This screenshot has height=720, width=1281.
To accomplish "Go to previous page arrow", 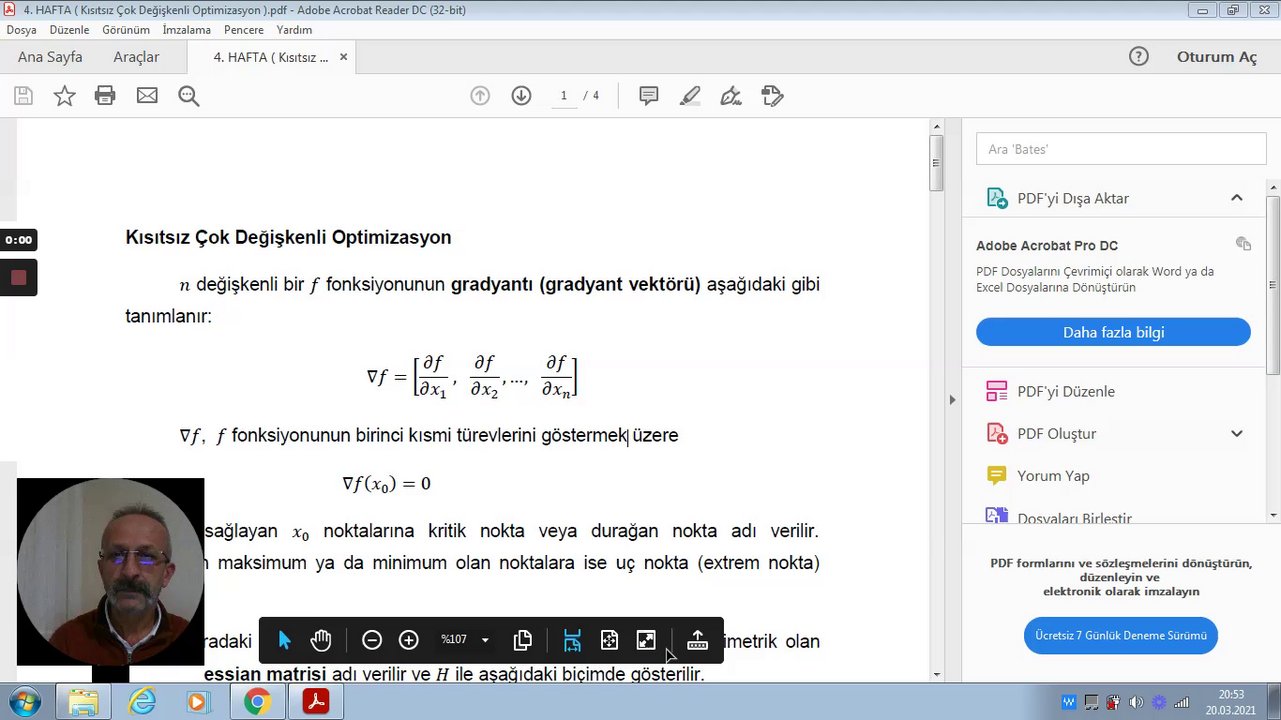I will [x=480, y=96].
